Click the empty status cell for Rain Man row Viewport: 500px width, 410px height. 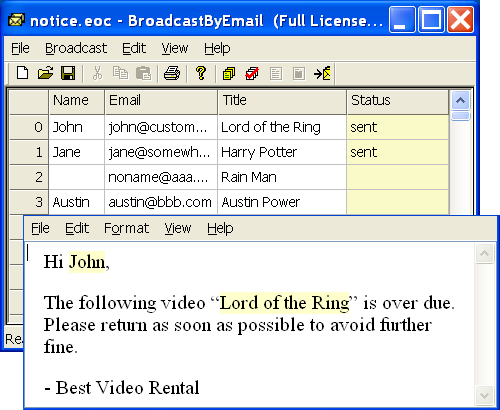tap(398, 177)
